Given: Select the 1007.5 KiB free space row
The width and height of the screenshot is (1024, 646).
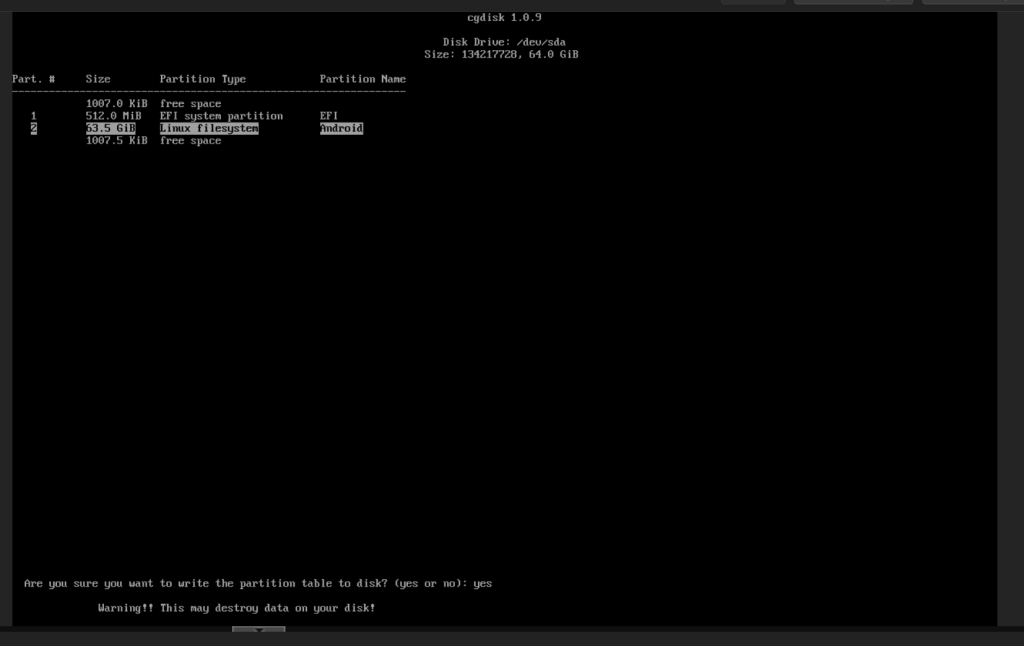Looking at the screenshot, I should (x=153, y=141).
